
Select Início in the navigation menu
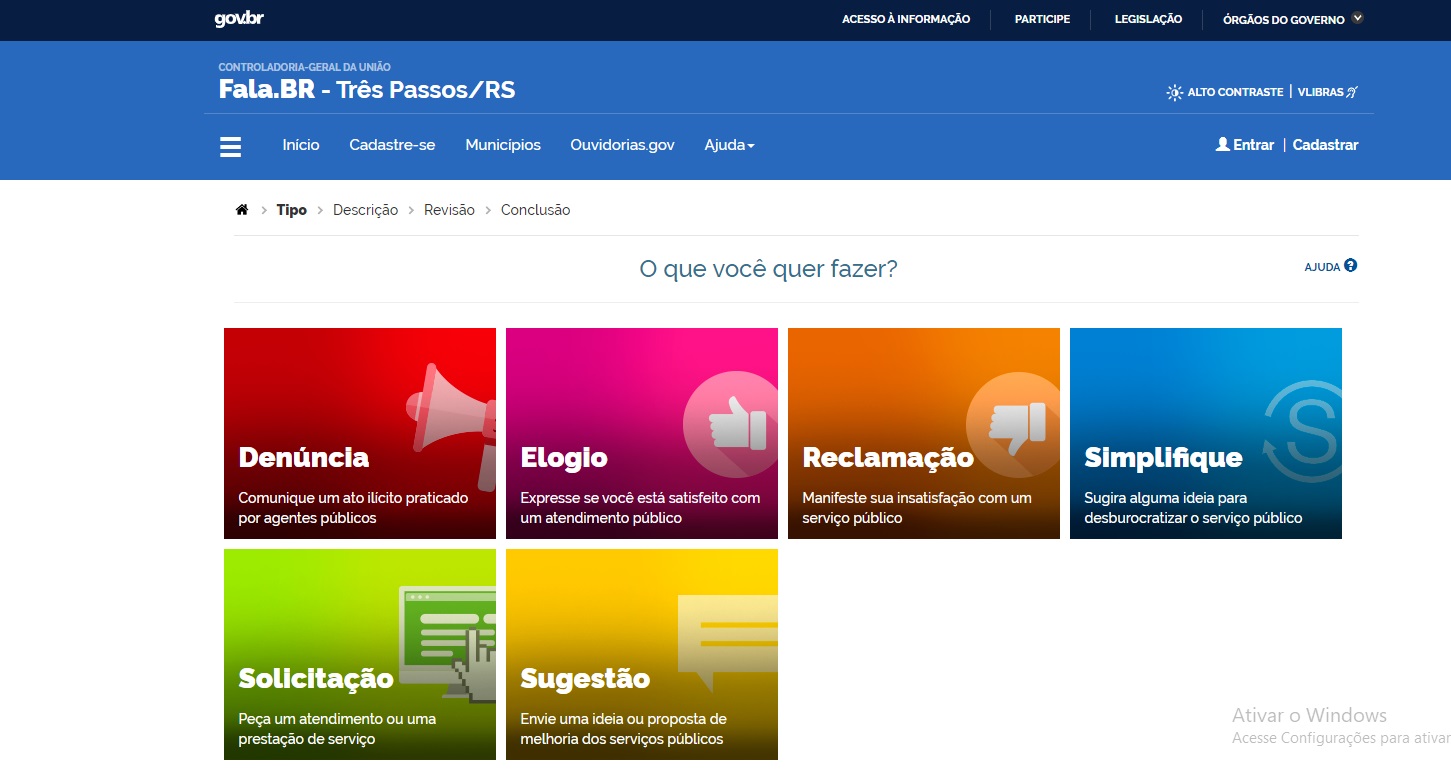300,145
